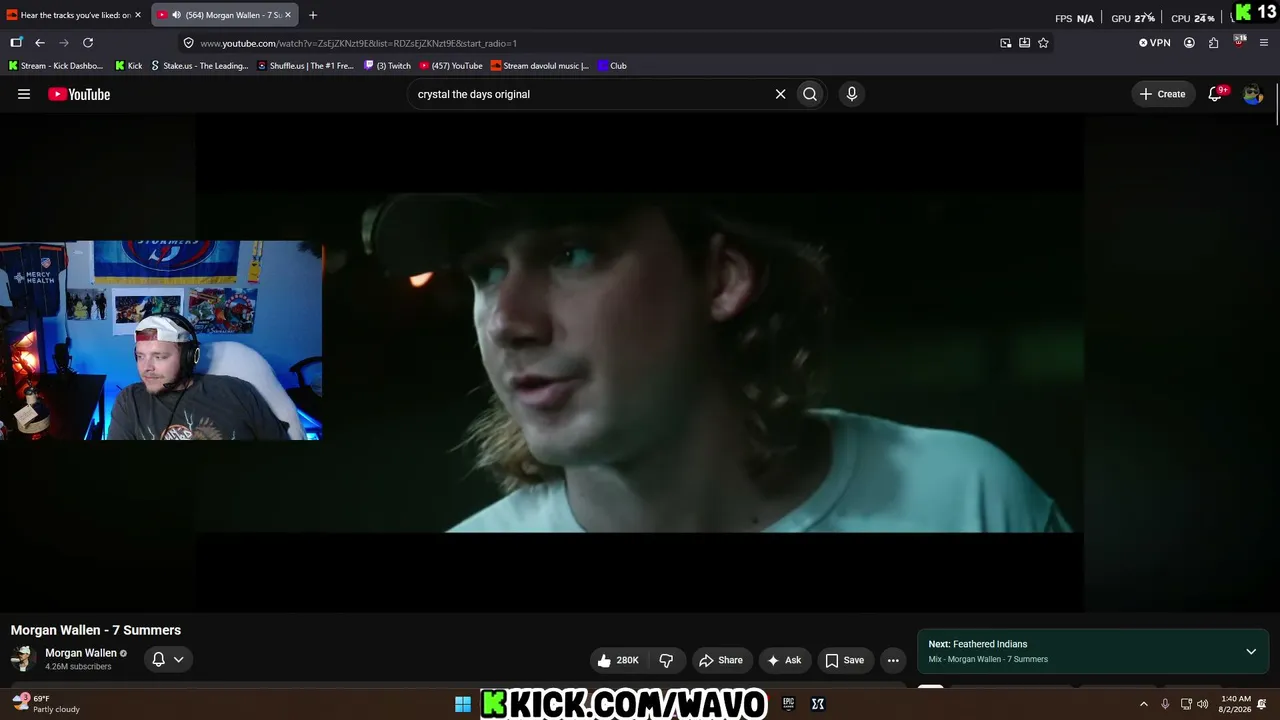Bookmark this page with the star
Viewport: 1280px width, 720px height.
[1044, 43]
